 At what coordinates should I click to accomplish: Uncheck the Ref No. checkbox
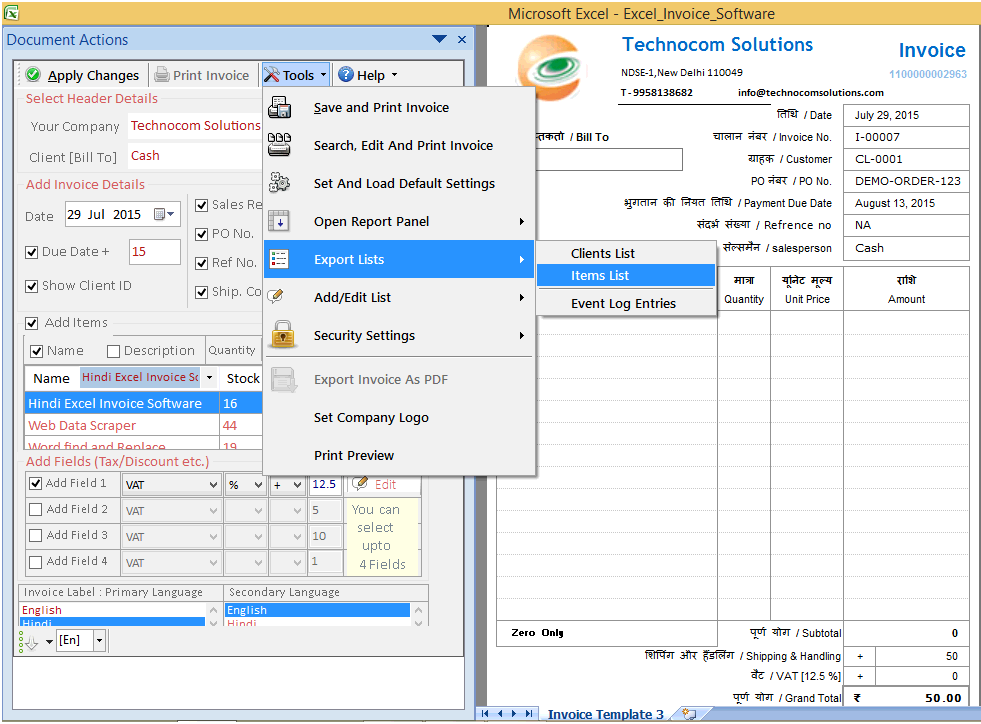click(x=201, y=263)
